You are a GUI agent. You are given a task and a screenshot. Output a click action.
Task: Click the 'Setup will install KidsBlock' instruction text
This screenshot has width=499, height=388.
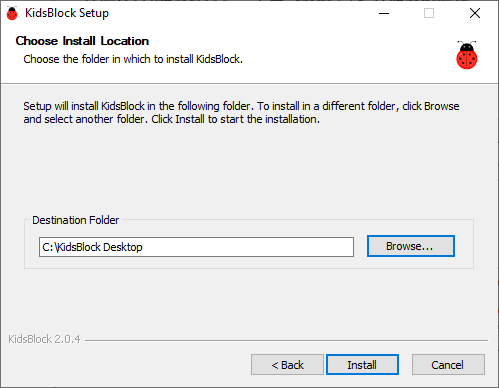pos(241,112)
